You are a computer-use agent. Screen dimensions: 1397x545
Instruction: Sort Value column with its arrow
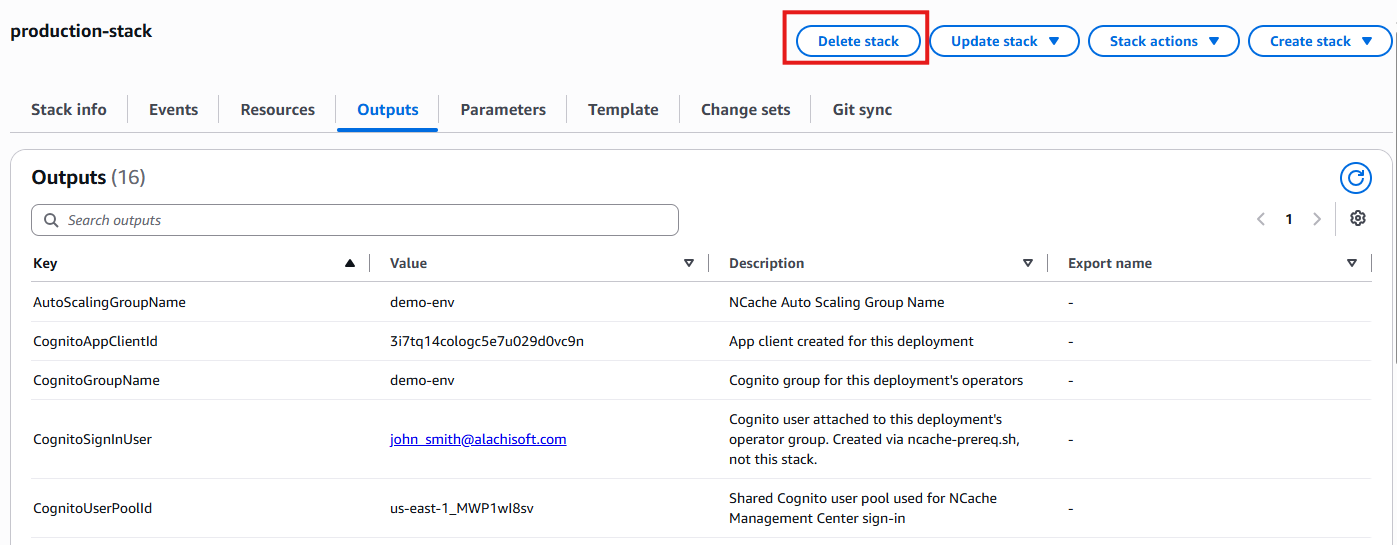click(x=689, y=263)
